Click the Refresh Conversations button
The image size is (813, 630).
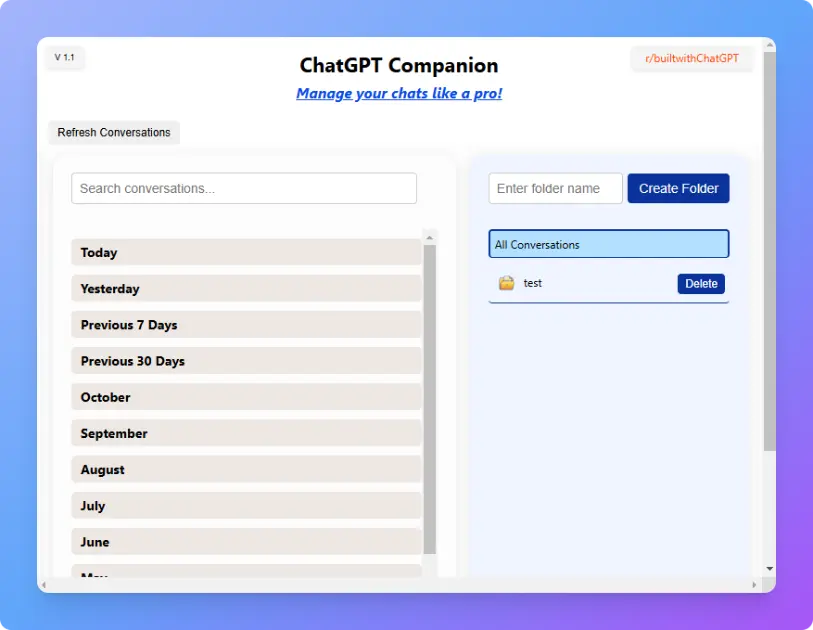point(114,133)
